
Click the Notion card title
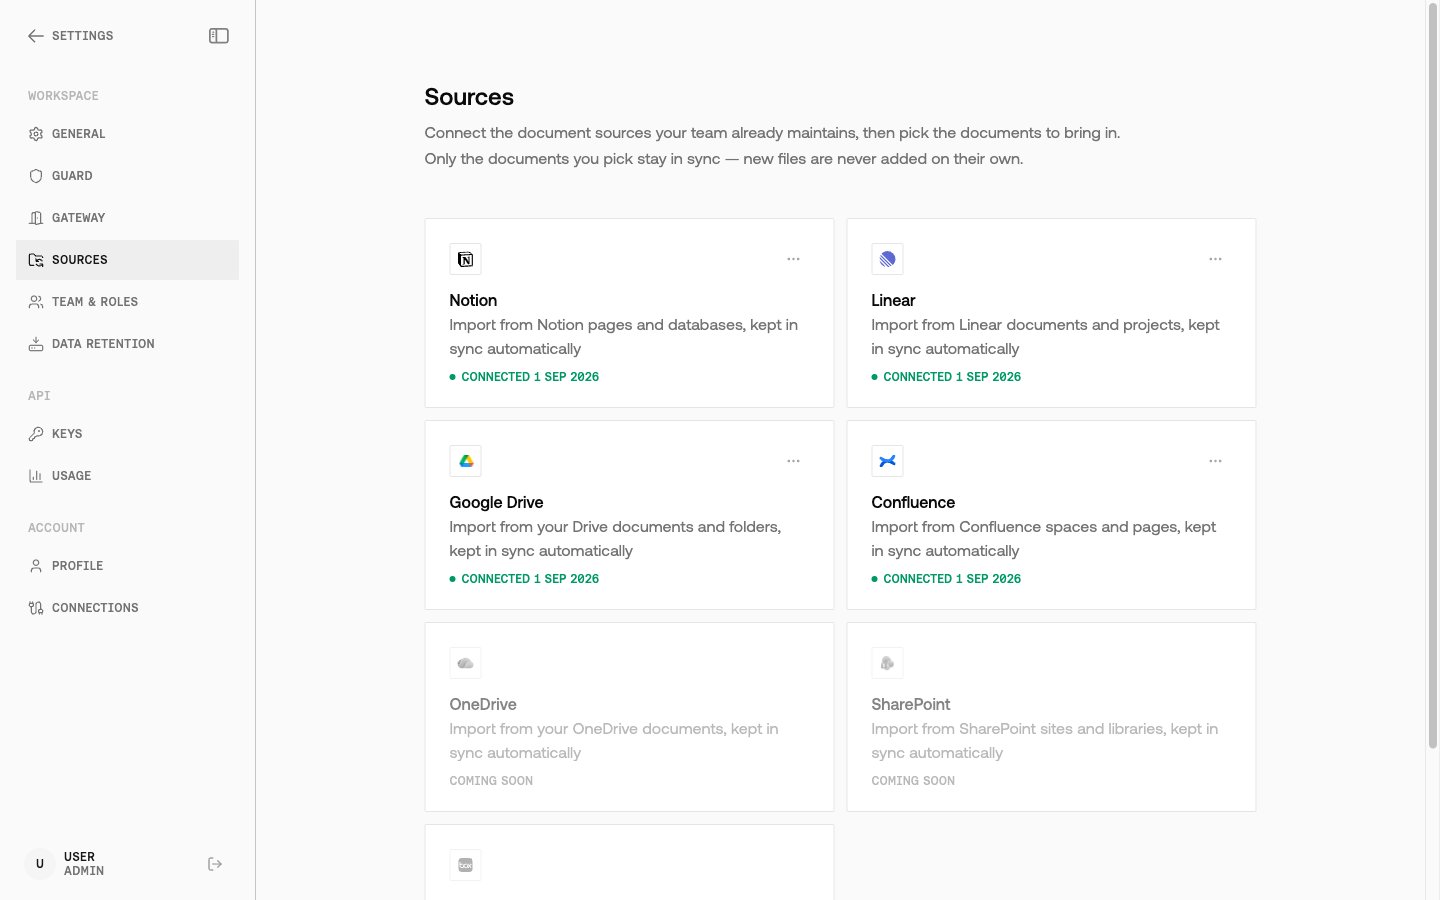473,301
